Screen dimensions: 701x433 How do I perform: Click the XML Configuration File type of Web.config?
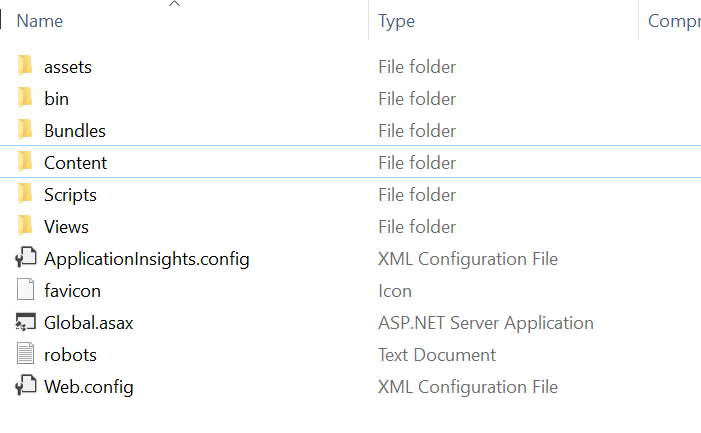[x=468, y=387]
